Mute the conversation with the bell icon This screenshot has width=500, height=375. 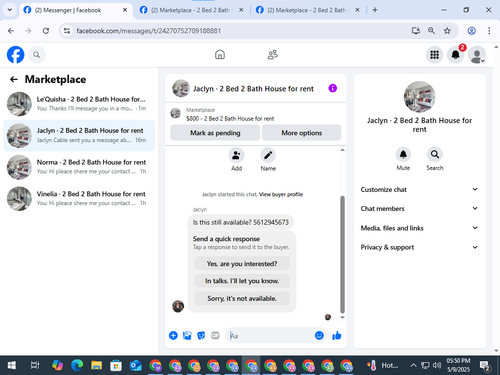pos(403,154)
